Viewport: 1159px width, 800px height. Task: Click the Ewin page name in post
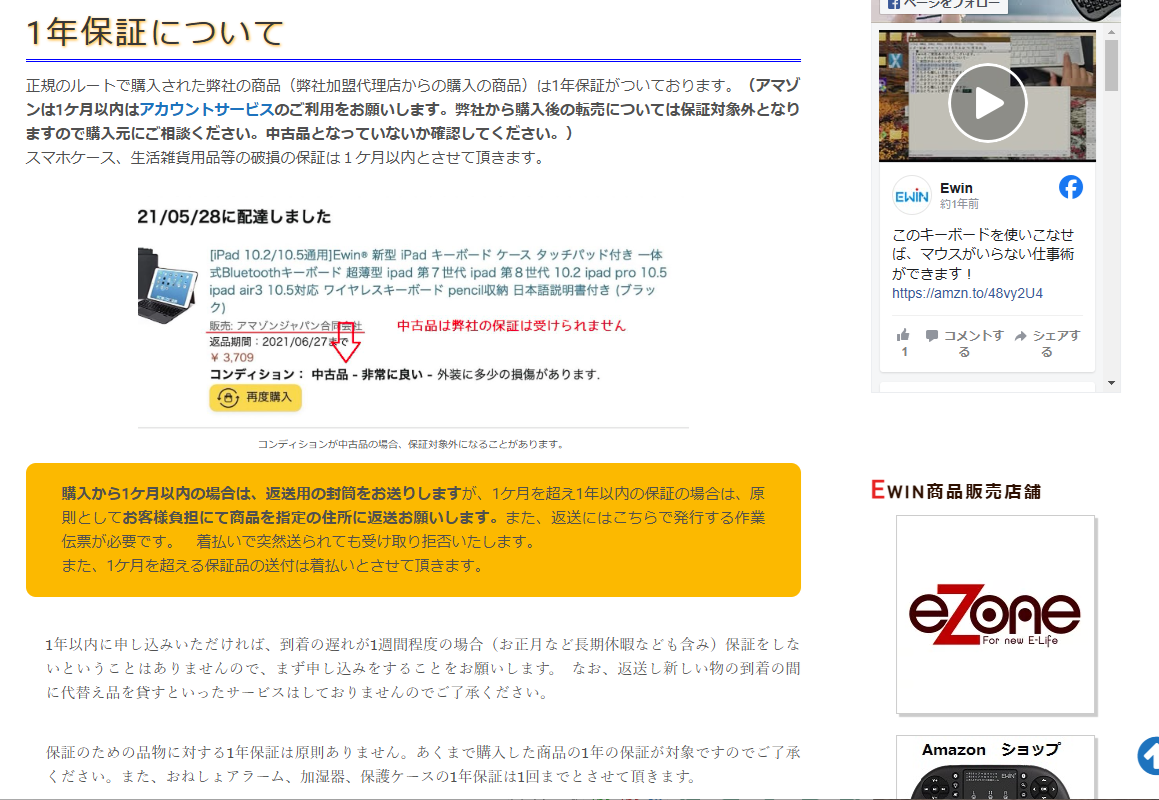(x=956, y=188)
